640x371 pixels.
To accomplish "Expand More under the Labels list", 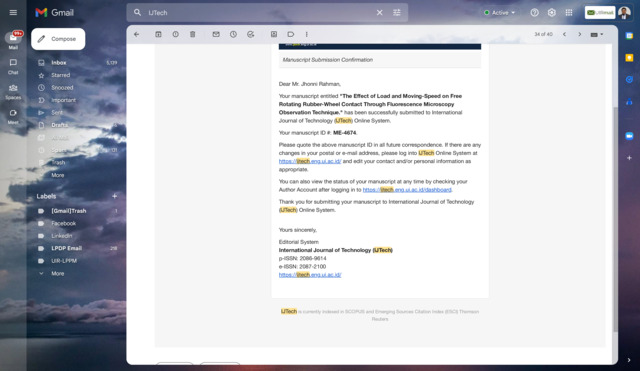I will point(58,273).
